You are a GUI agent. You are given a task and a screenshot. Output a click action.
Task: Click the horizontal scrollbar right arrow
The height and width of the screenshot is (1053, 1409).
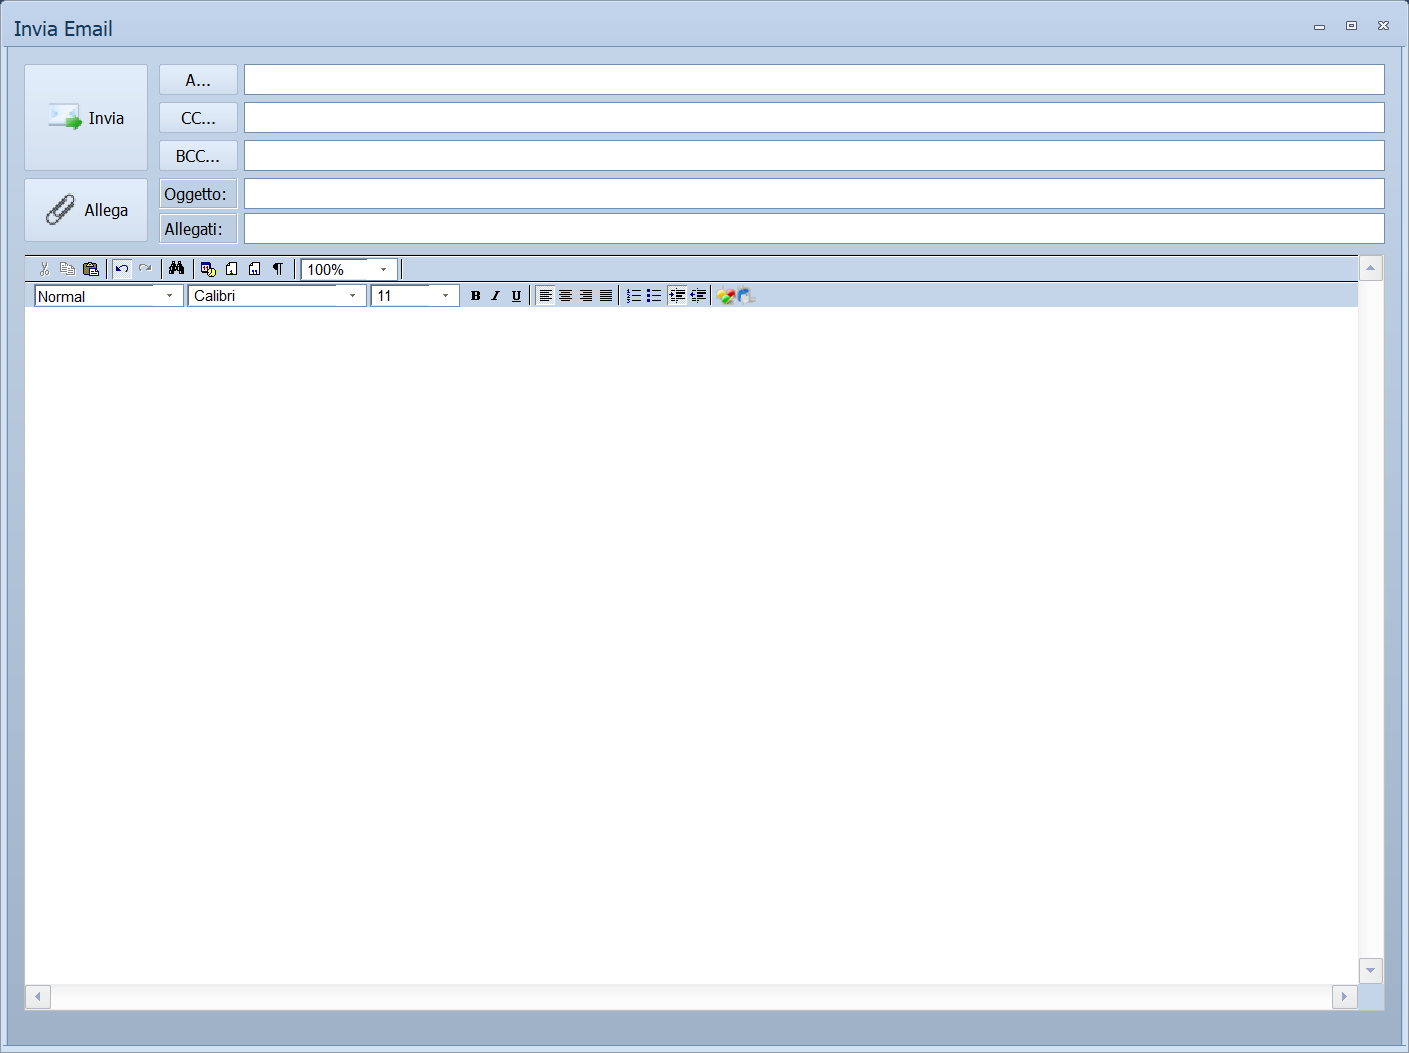(x=1344, y=996)
